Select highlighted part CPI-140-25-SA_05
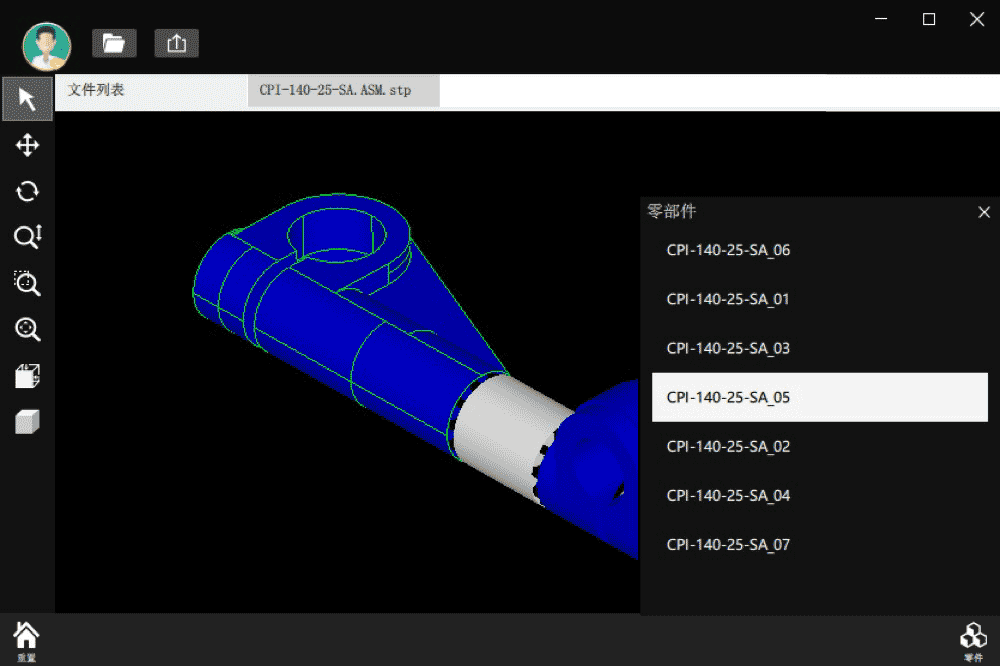 click(820, 397)
